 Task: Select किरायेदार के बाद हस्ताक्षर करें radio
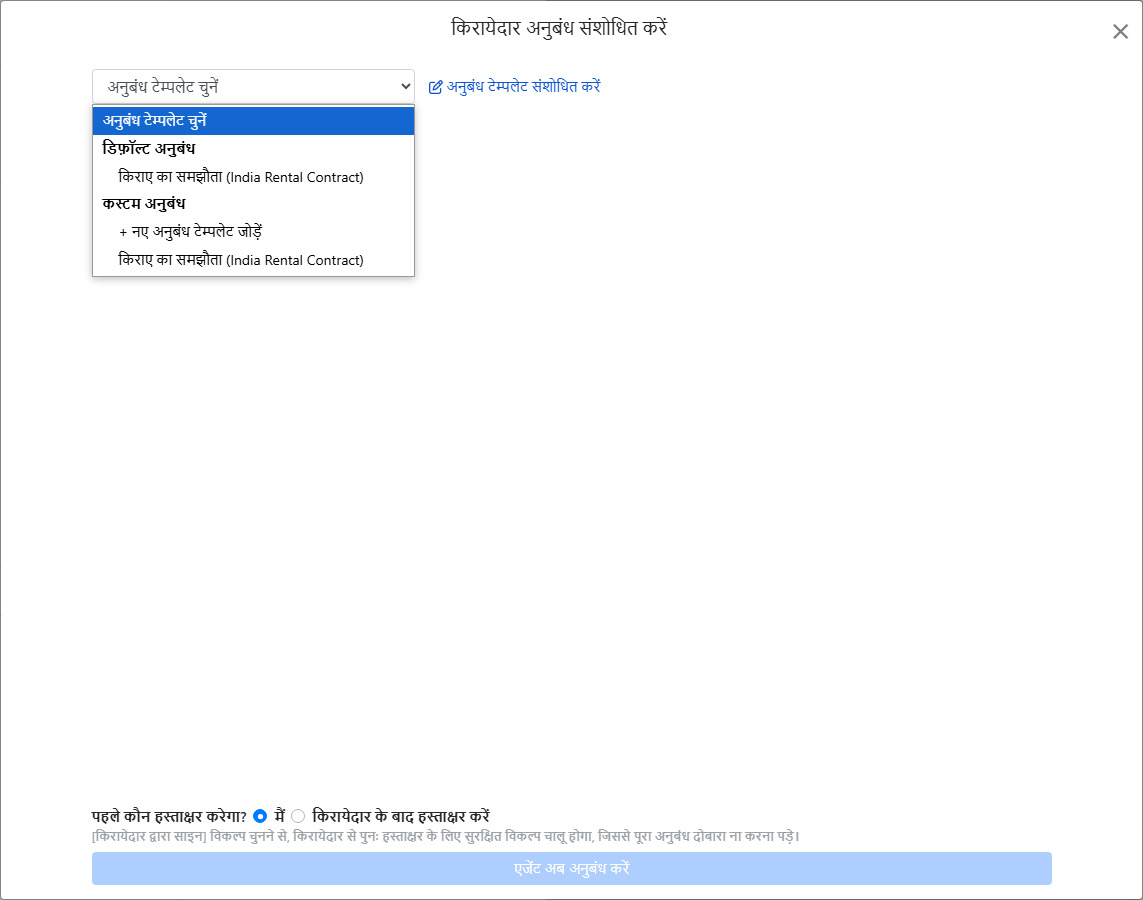tap(297, 816)
